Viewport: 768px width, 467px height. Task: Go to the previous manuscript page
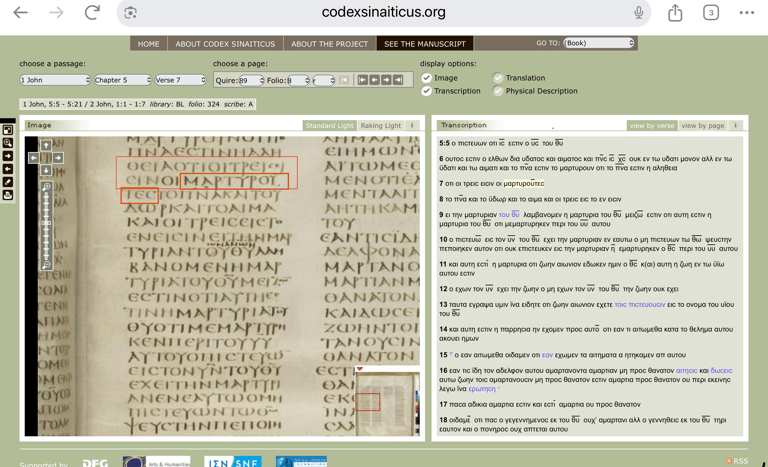point(374,80)
